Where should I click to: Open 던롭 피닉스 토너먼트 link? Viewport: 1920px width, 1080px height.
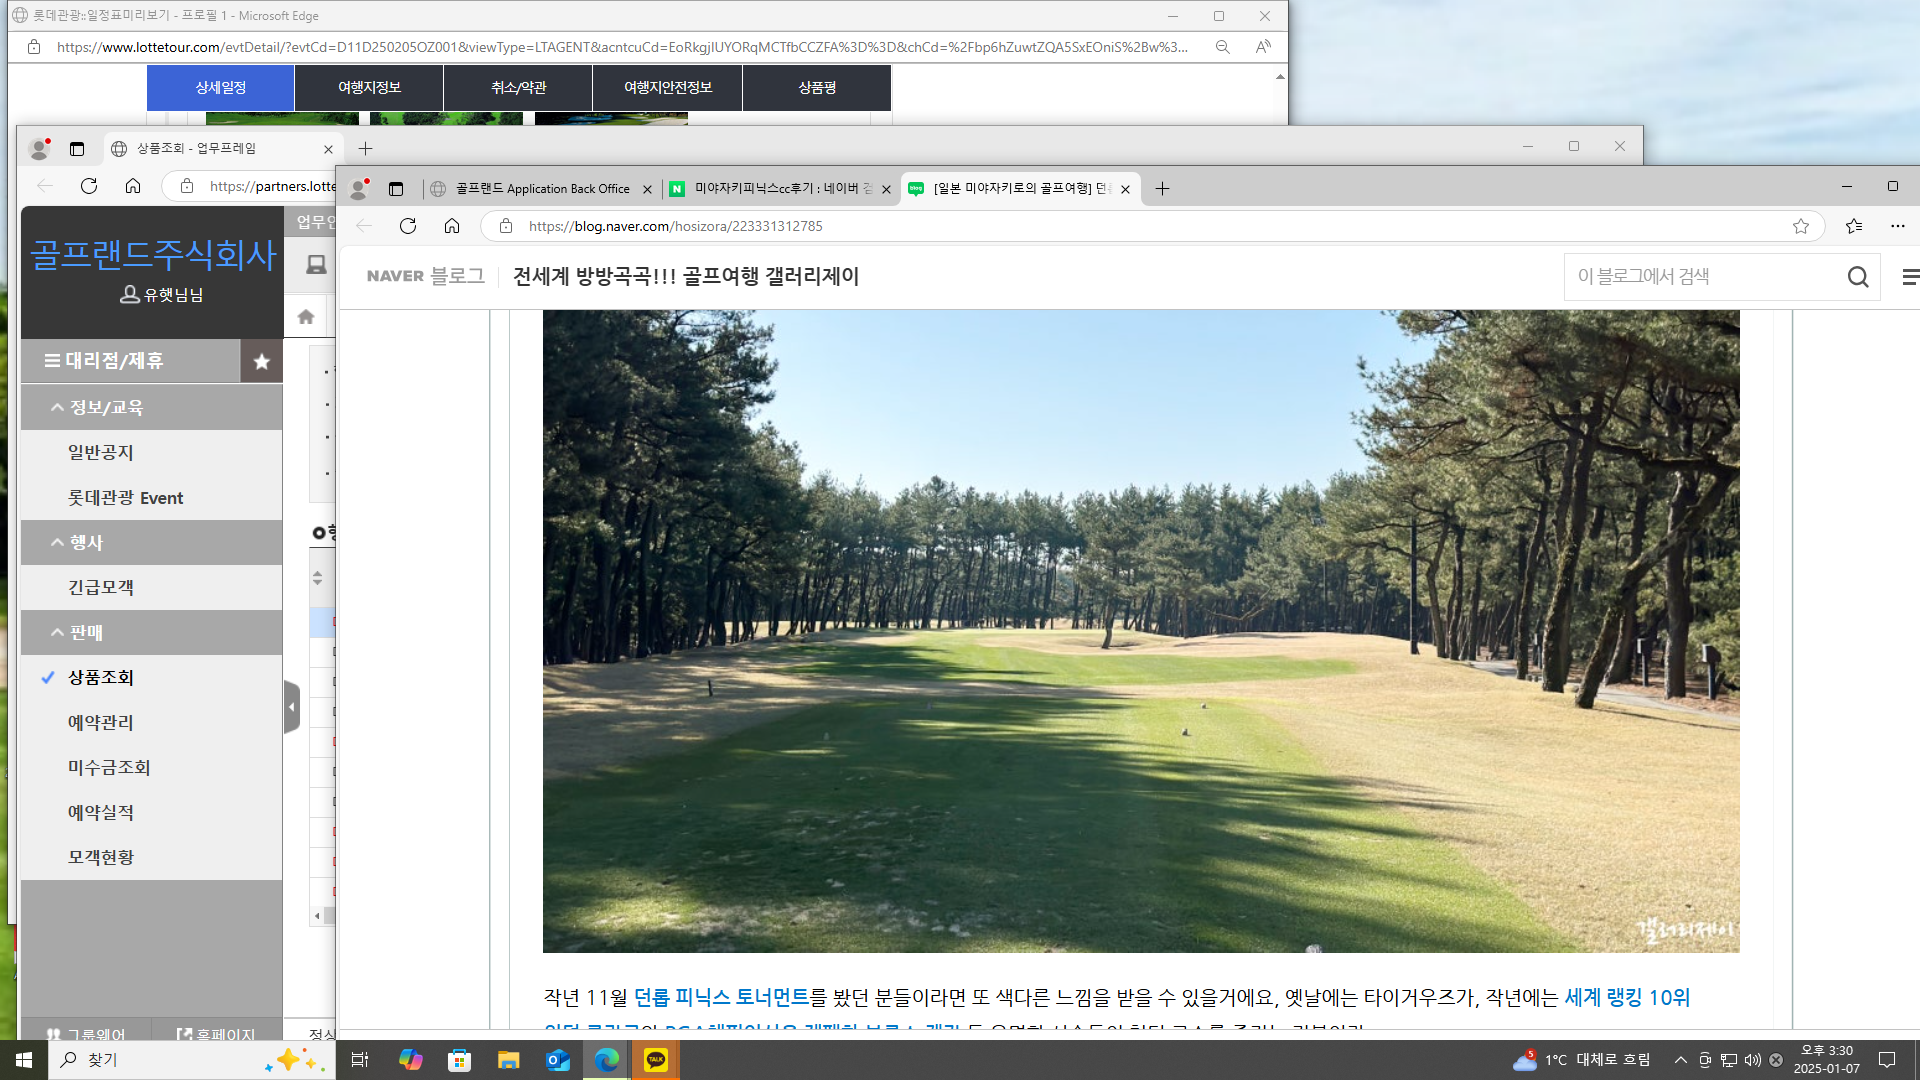tap(721, 997)
